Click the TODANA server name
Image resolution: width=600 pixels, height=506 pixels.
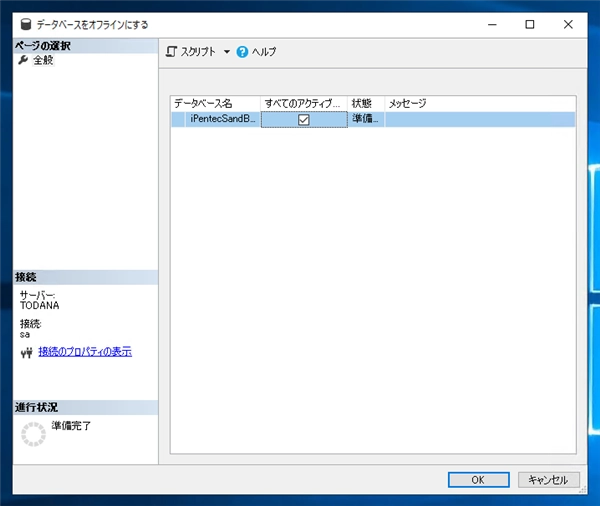(x=40, y=305)
